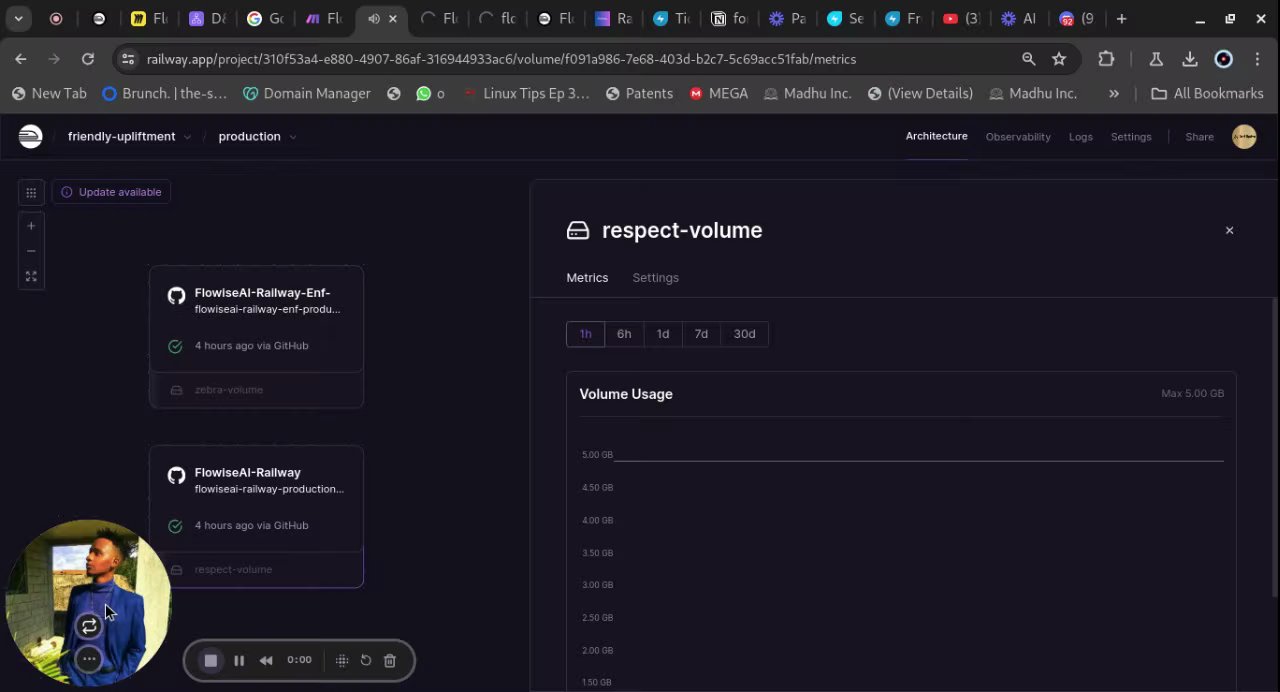Open the (View Details) bookmark
Image resolution: width=1280 pixels, height=692 pixels.
click(920, 93)
